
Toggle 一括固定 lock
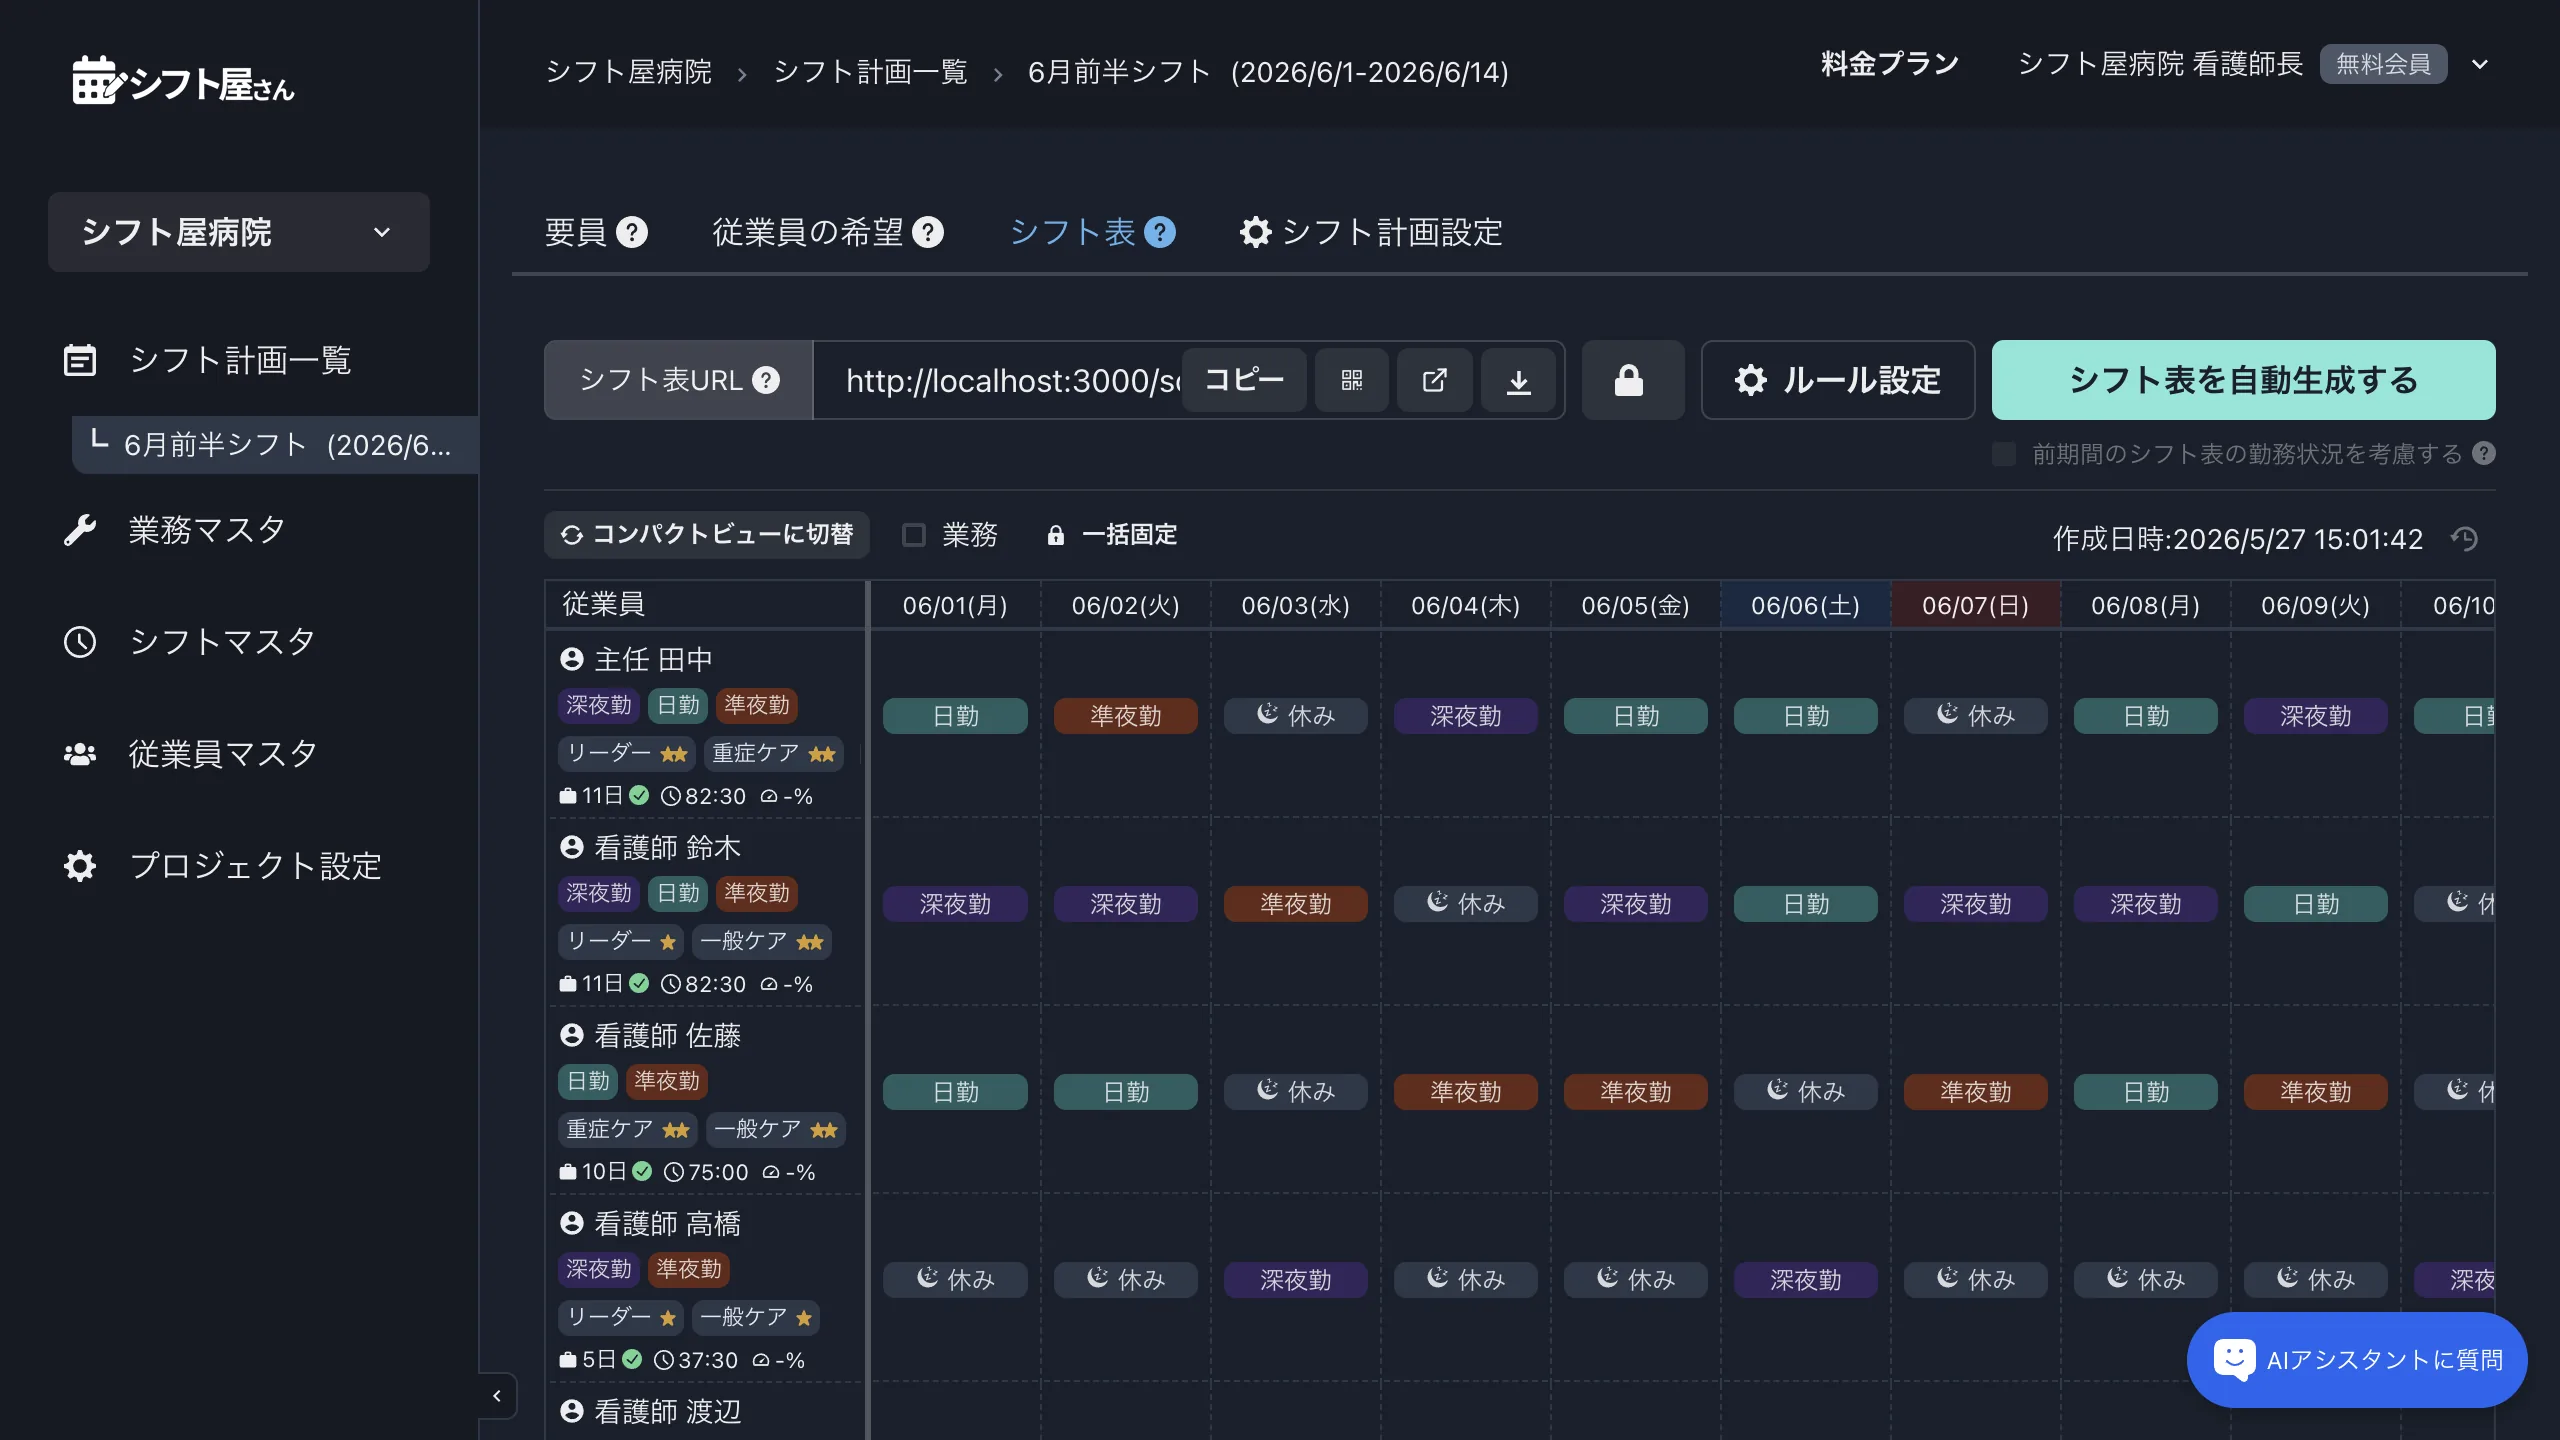[x=1112, y=535]
